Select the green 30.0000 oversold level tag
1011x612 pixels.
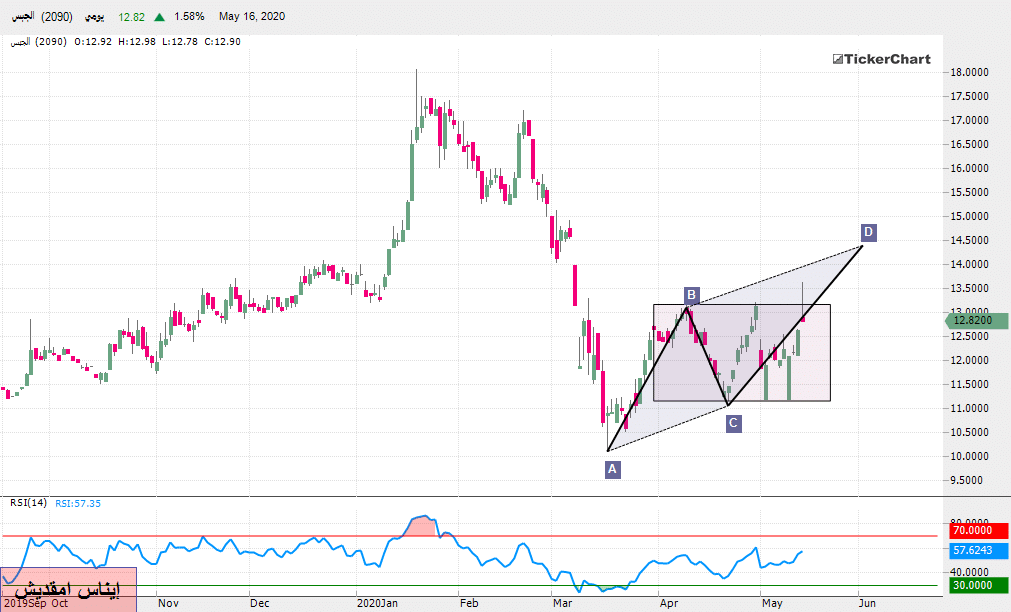tap(976, 585)
